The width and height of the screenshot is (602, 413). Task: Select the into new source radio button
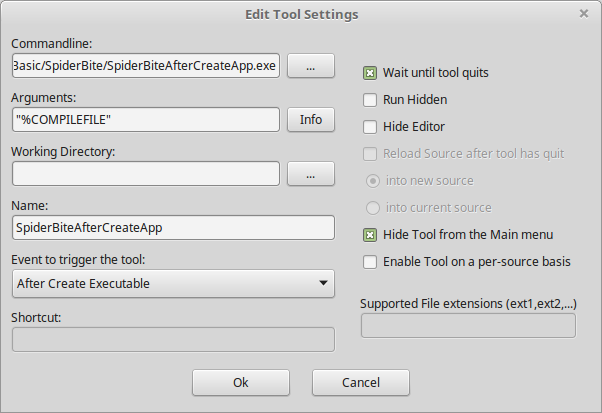(373, 181)
